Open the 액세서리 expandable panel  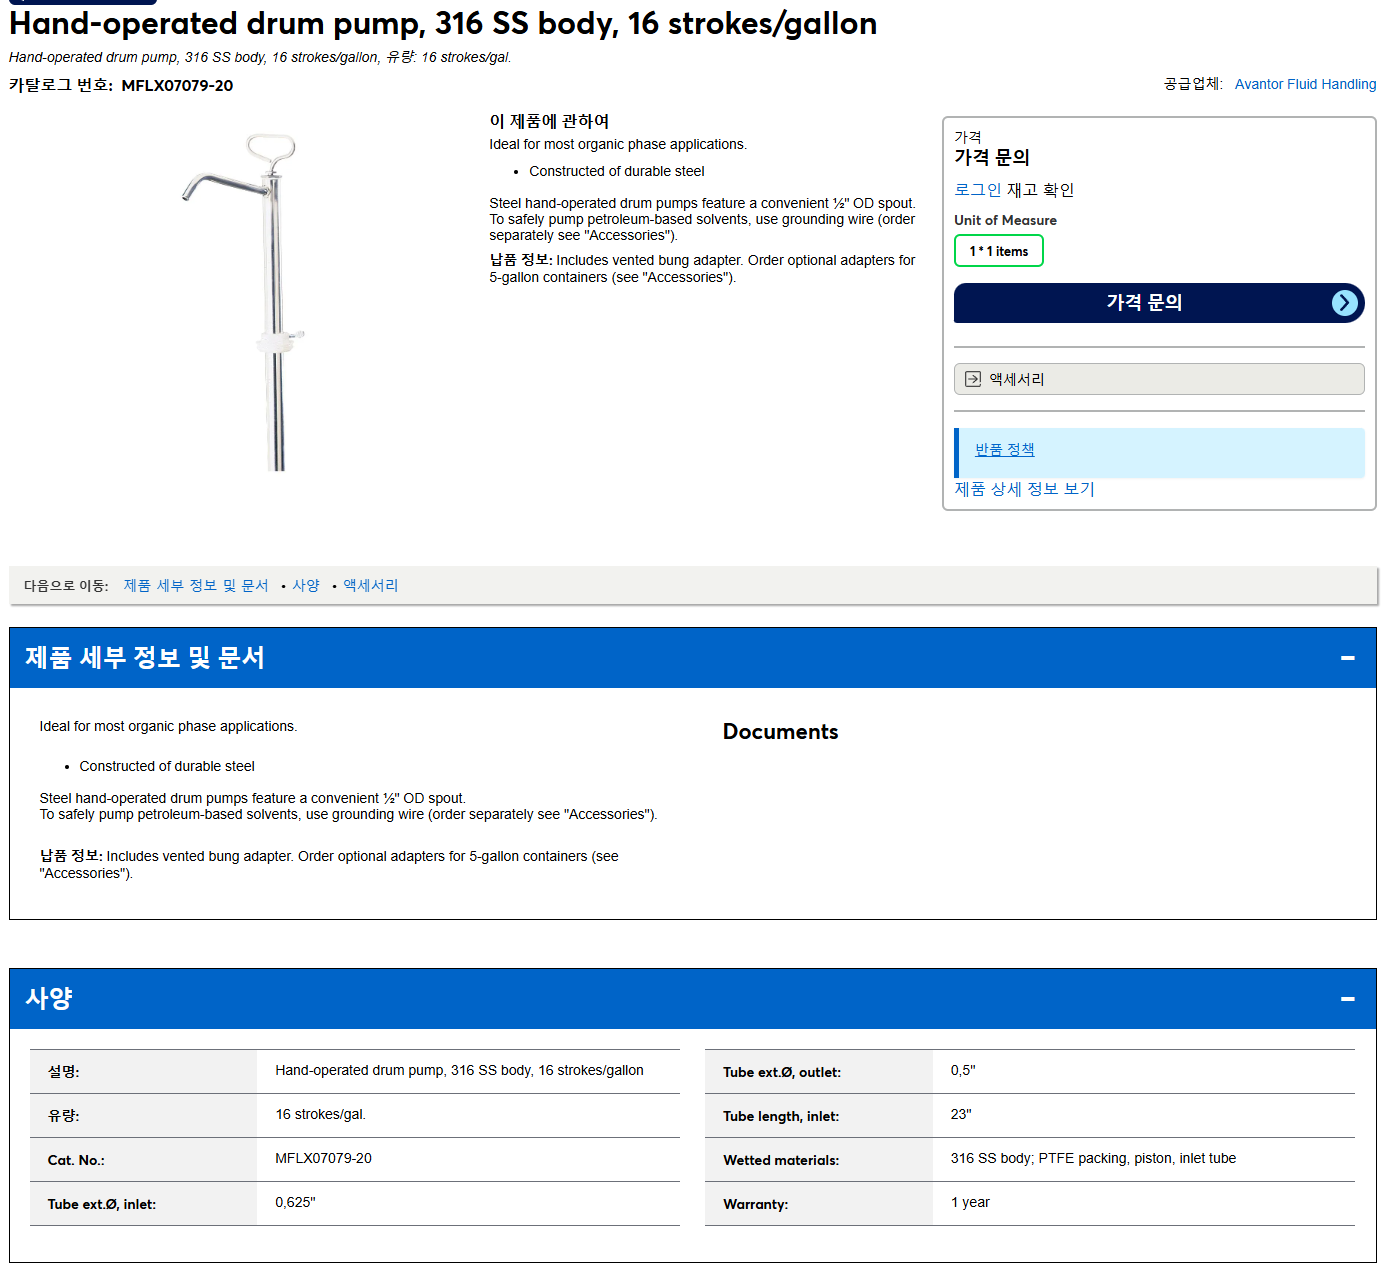tap(1159, 379)
